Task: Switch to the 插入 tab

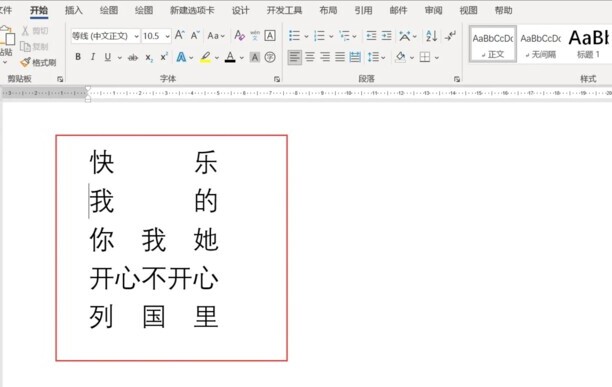Action: tap(73, 10)
